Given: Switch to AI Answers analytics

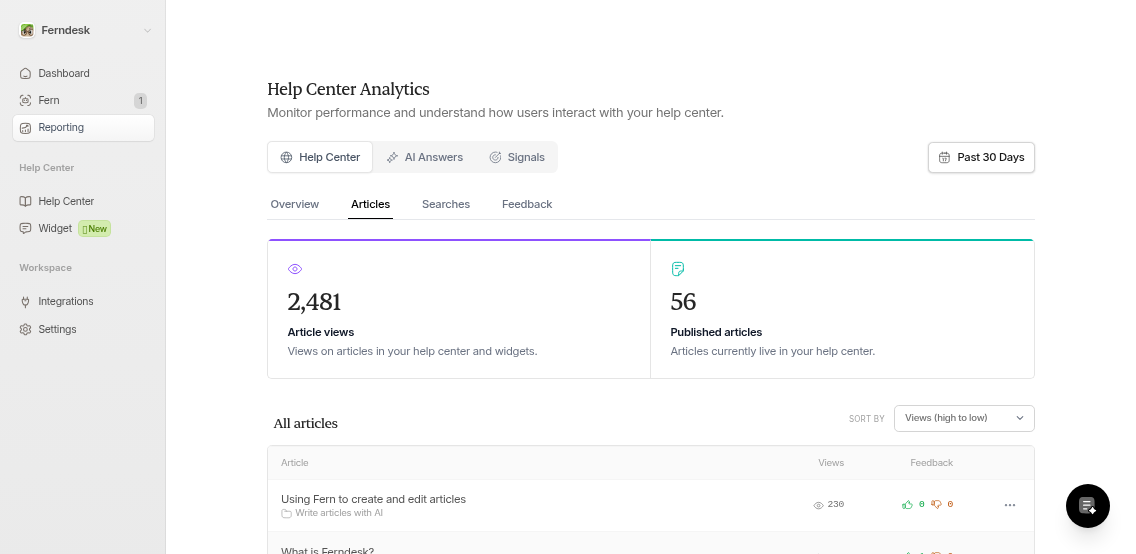Looking at the screenshot, I should (425, 157).
